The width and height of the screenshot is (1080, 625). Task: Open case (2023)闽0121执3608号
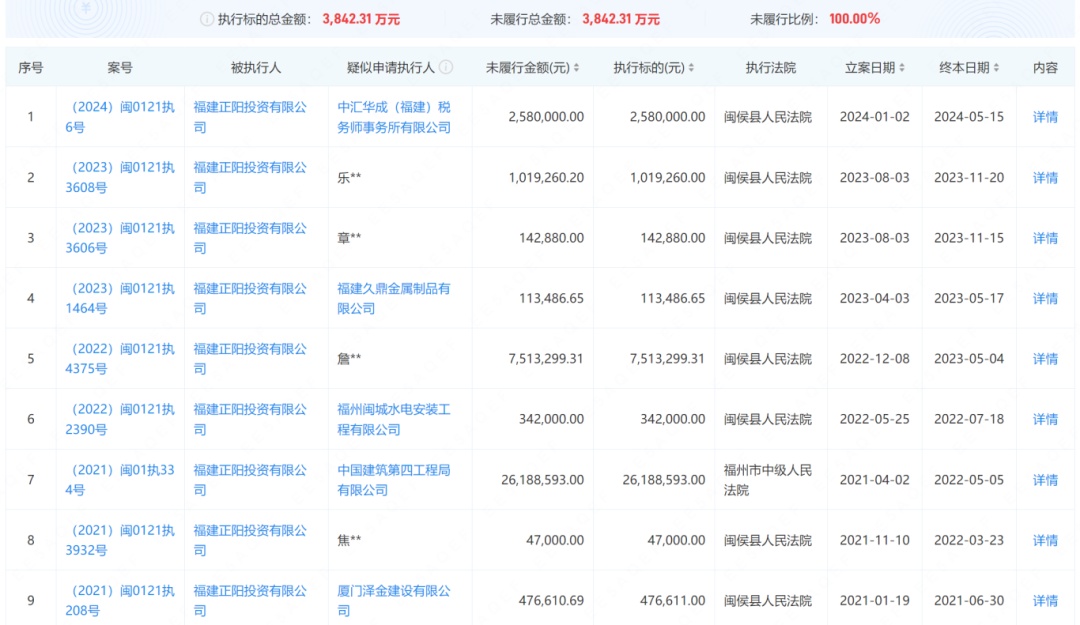tap(120, 177)
